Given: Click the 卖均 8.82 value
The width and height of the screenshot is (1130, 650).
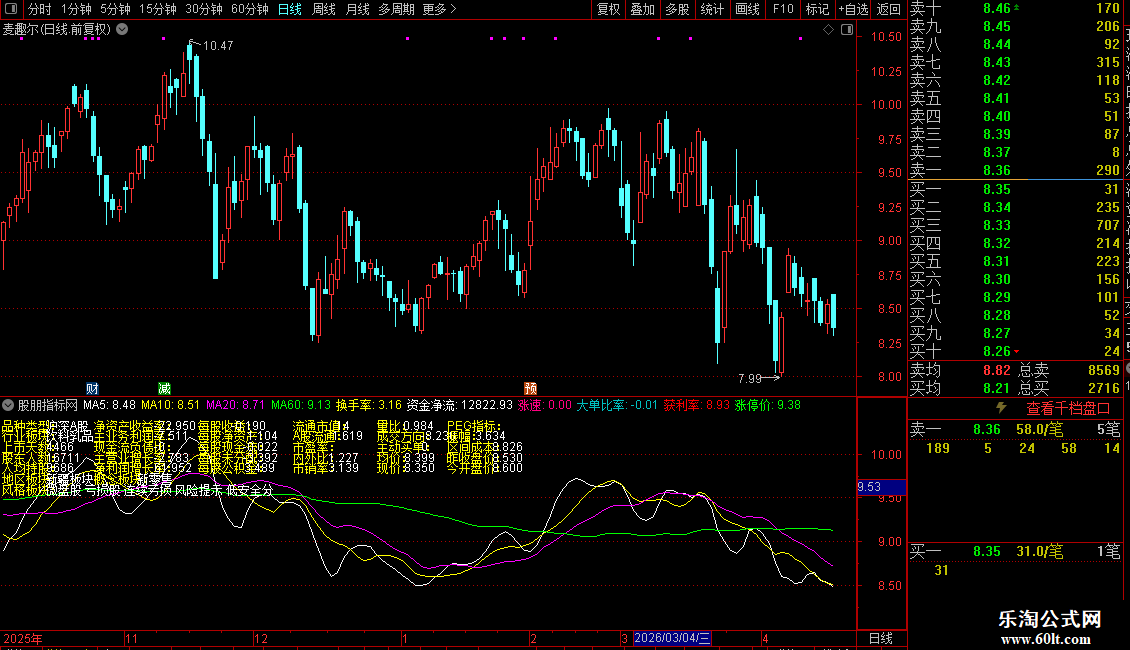Looking at the screenshot, I should click(997, 370).
